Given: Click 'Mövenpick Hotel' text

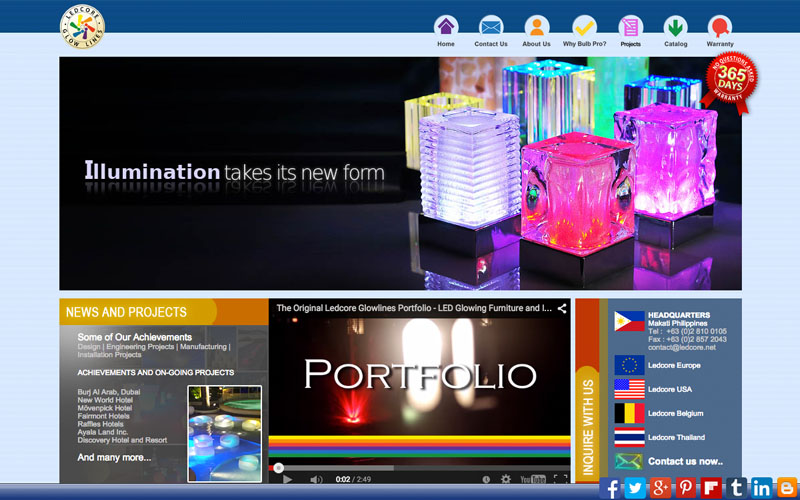Looking at the screenshot, I should [x=105, y=408].
